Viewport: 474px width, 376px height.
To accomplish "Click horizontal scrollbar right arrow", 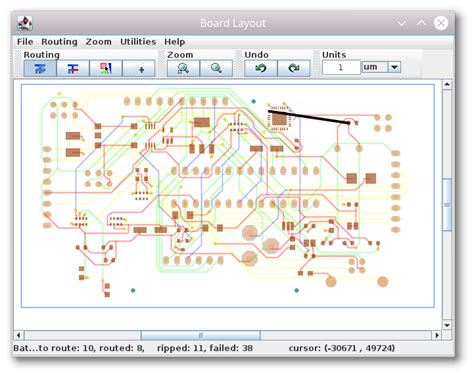I will [436, 335].
